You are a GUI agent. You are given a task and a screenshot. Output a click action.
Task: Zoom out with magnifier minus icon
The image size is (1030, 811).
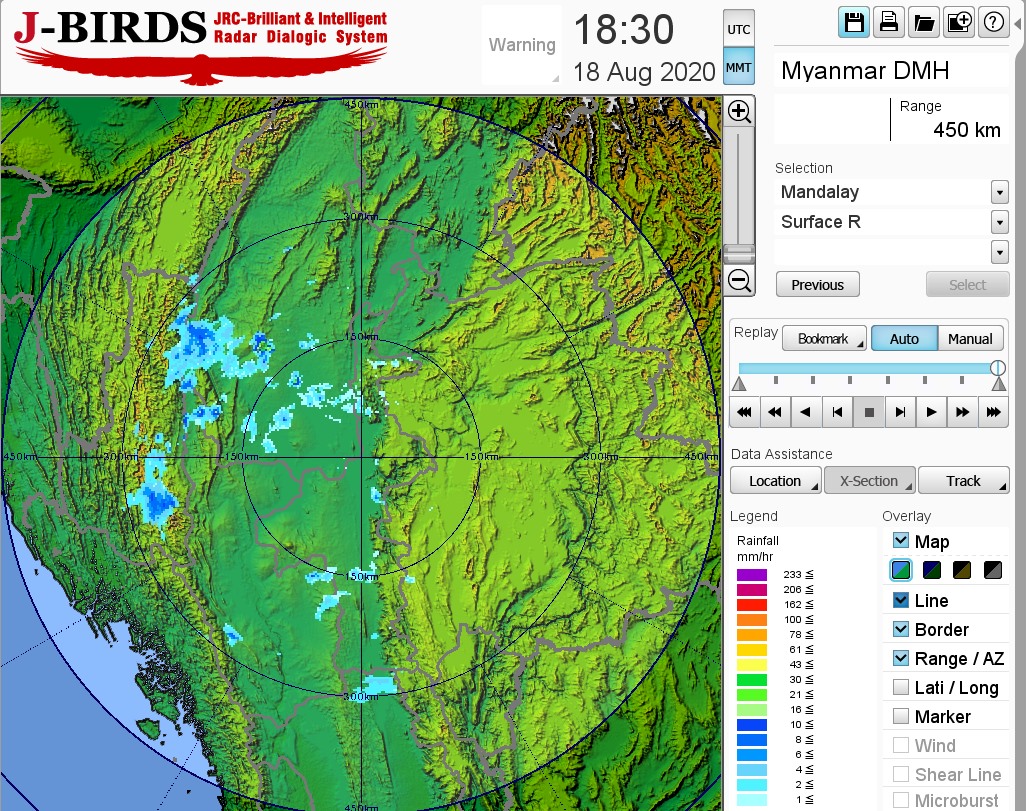coord(740,281)
